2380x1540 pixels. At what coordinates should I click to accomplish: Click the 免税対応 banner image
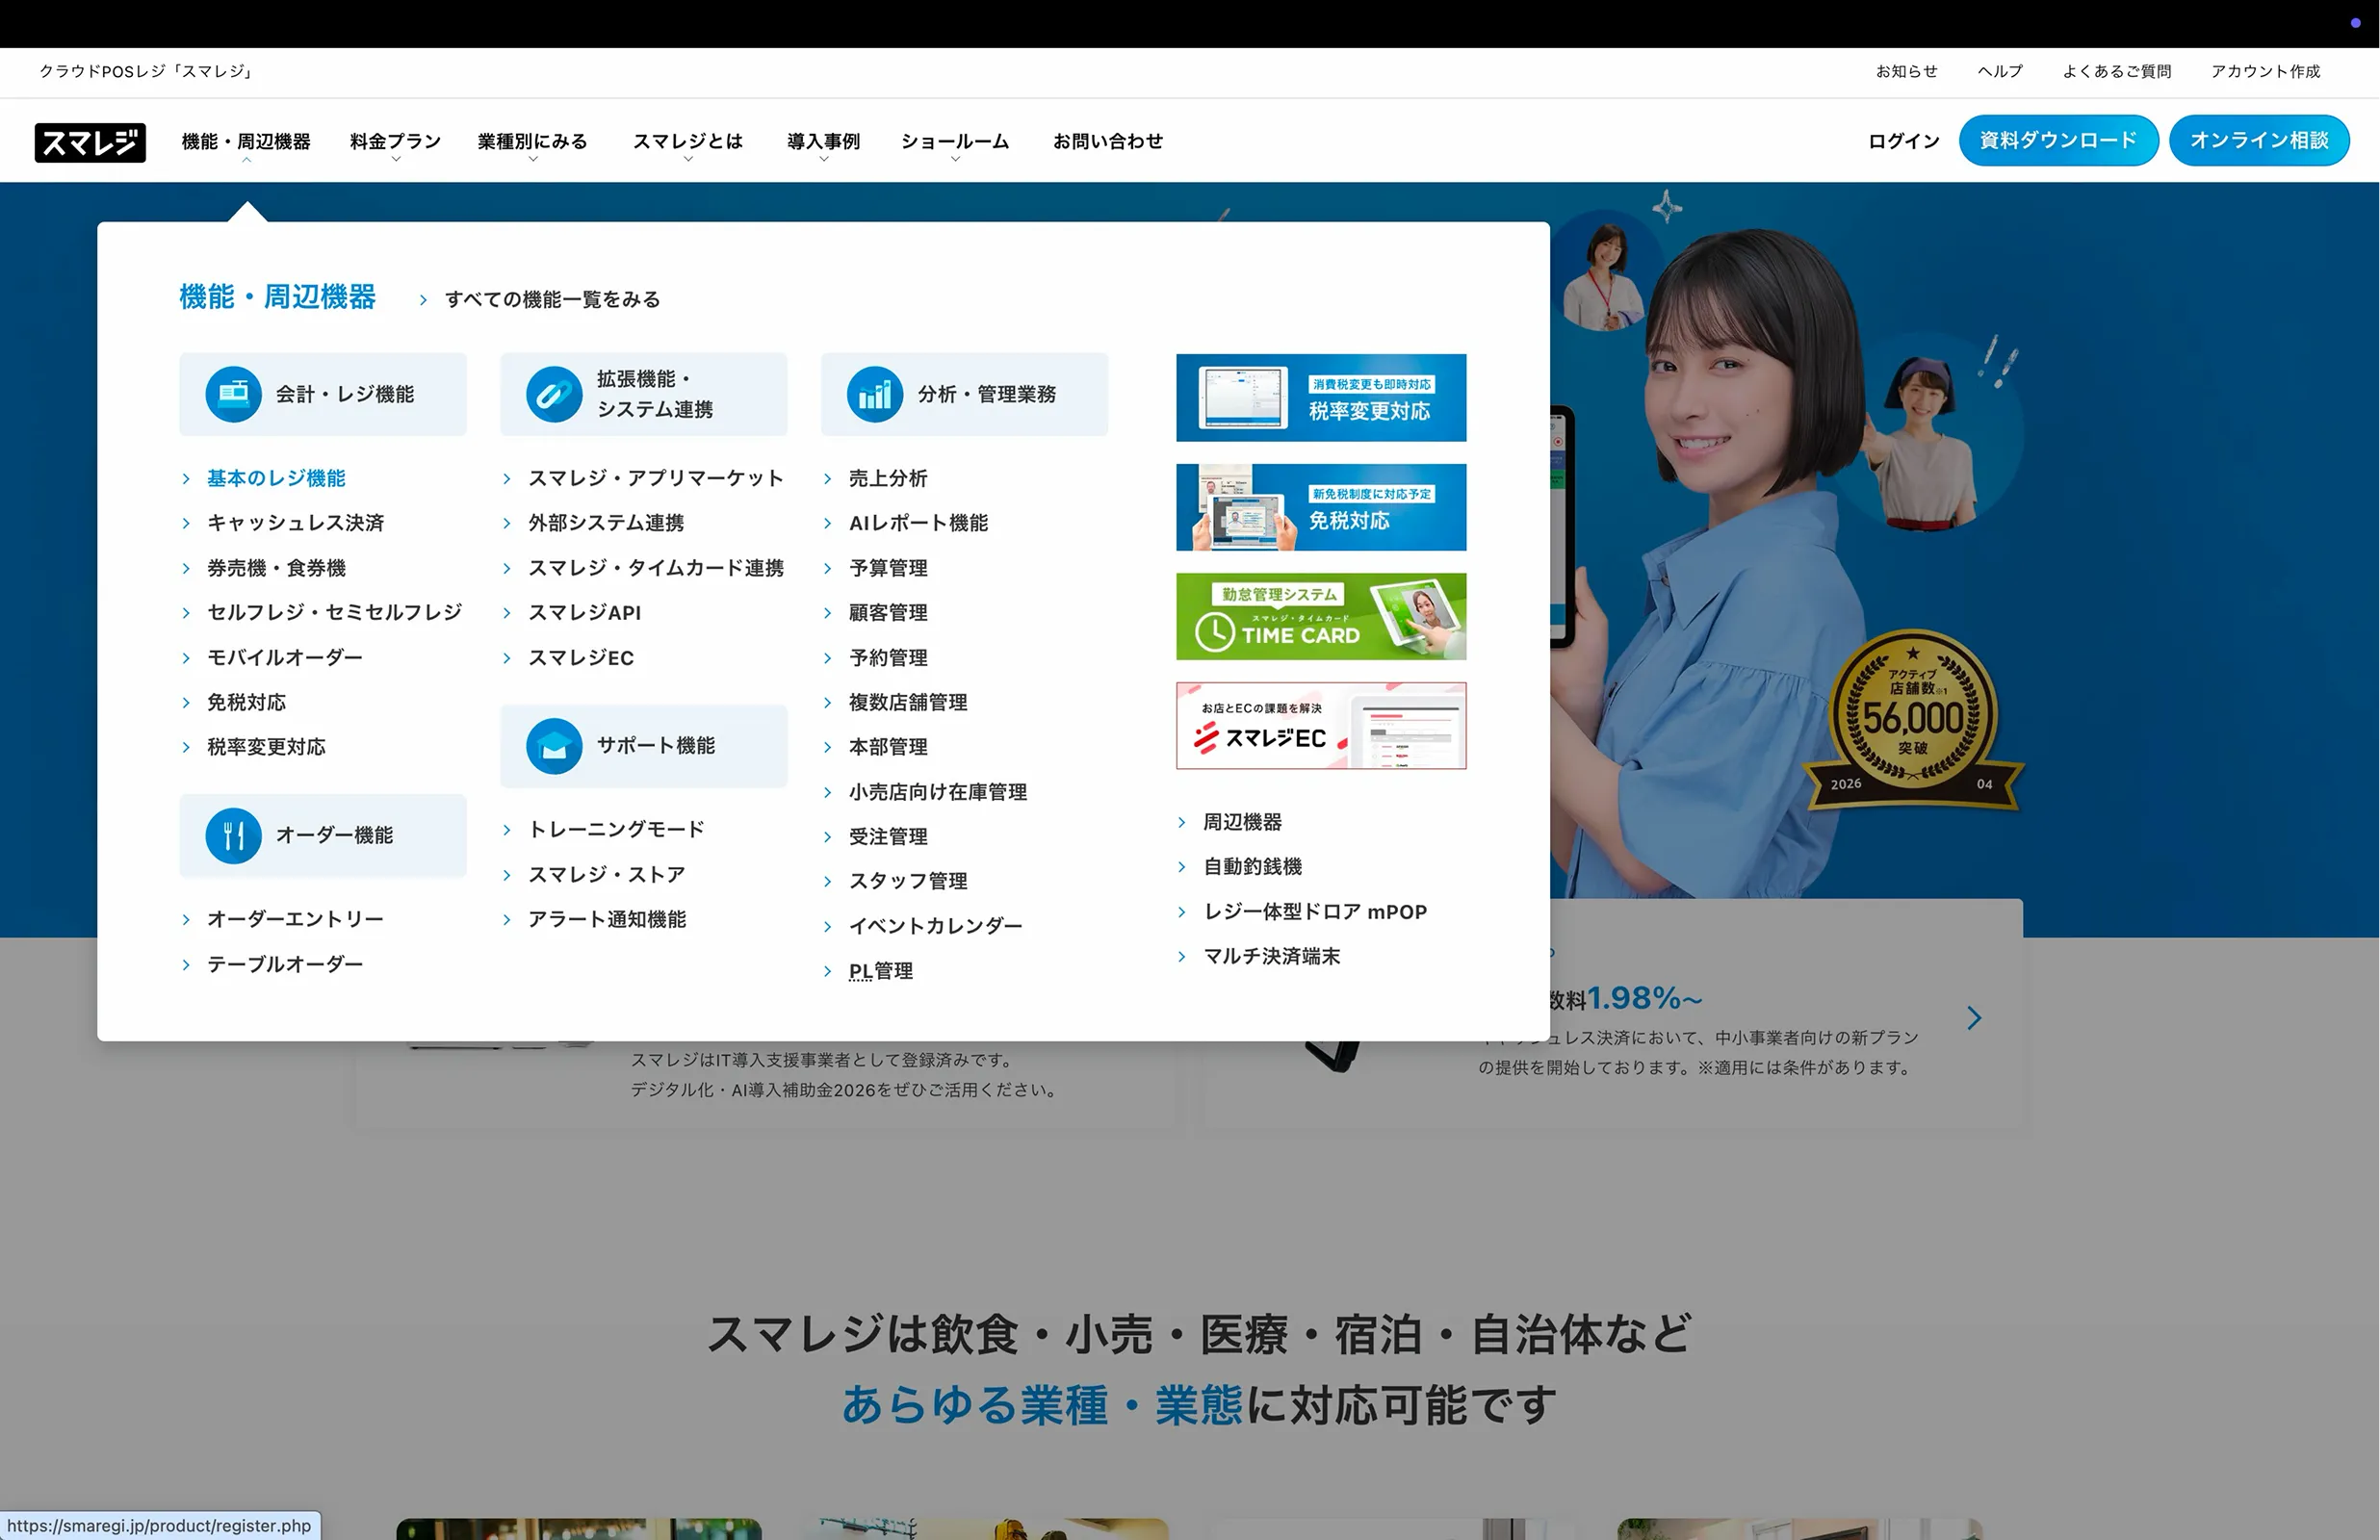coord(1321,507)
